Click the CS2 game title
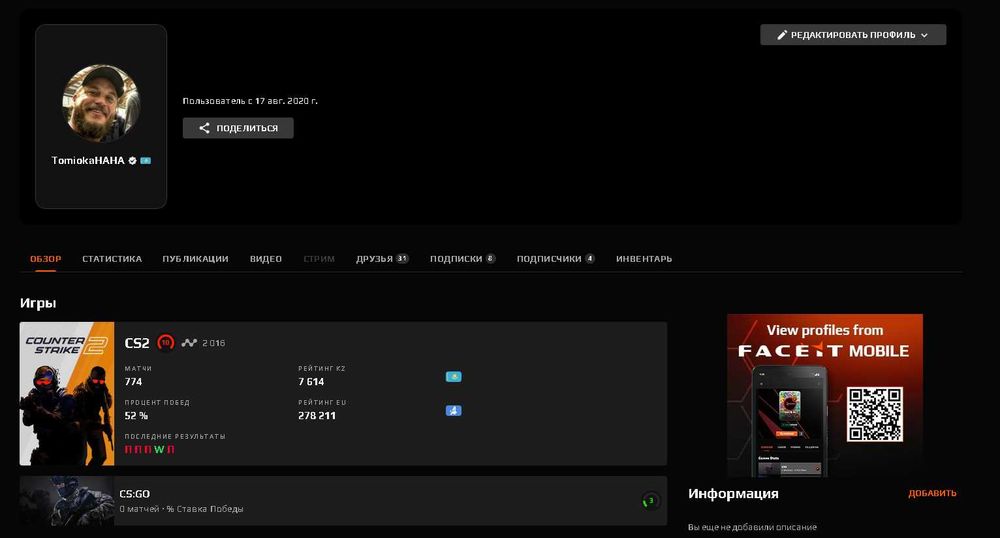The width and height of the screenshot is (1000, 538). (137, 343)
